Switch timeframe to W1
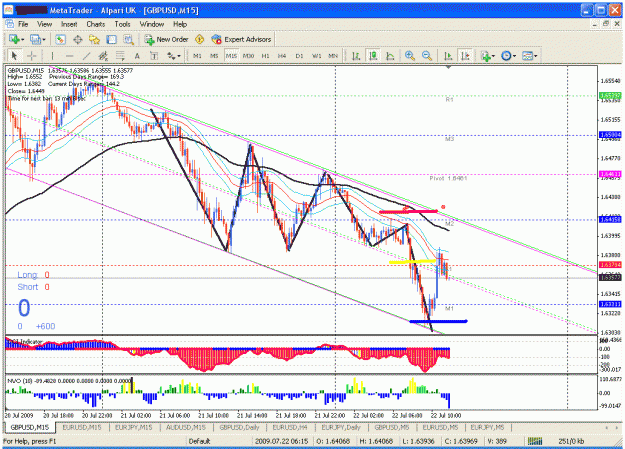The height and width of the screenshot is (449, 625). 316,56
